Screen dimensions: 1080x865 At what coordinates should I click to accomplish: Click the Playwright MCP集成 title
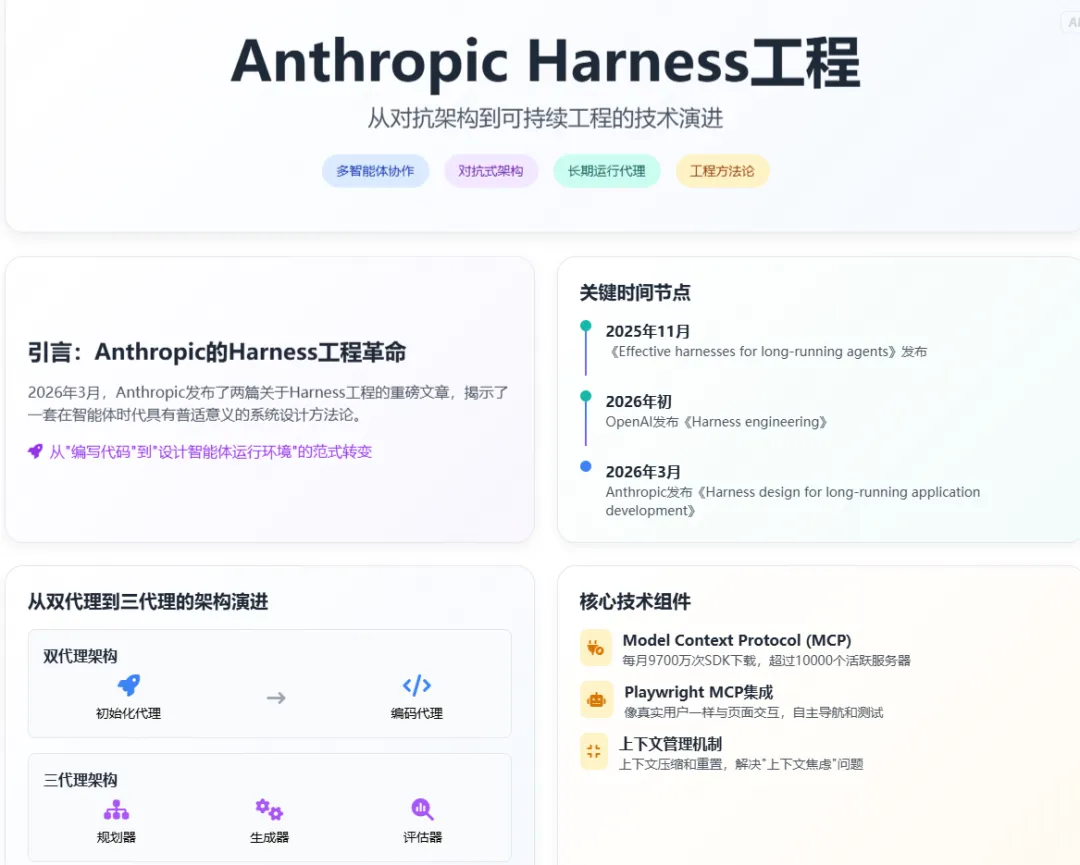point(698,692)
